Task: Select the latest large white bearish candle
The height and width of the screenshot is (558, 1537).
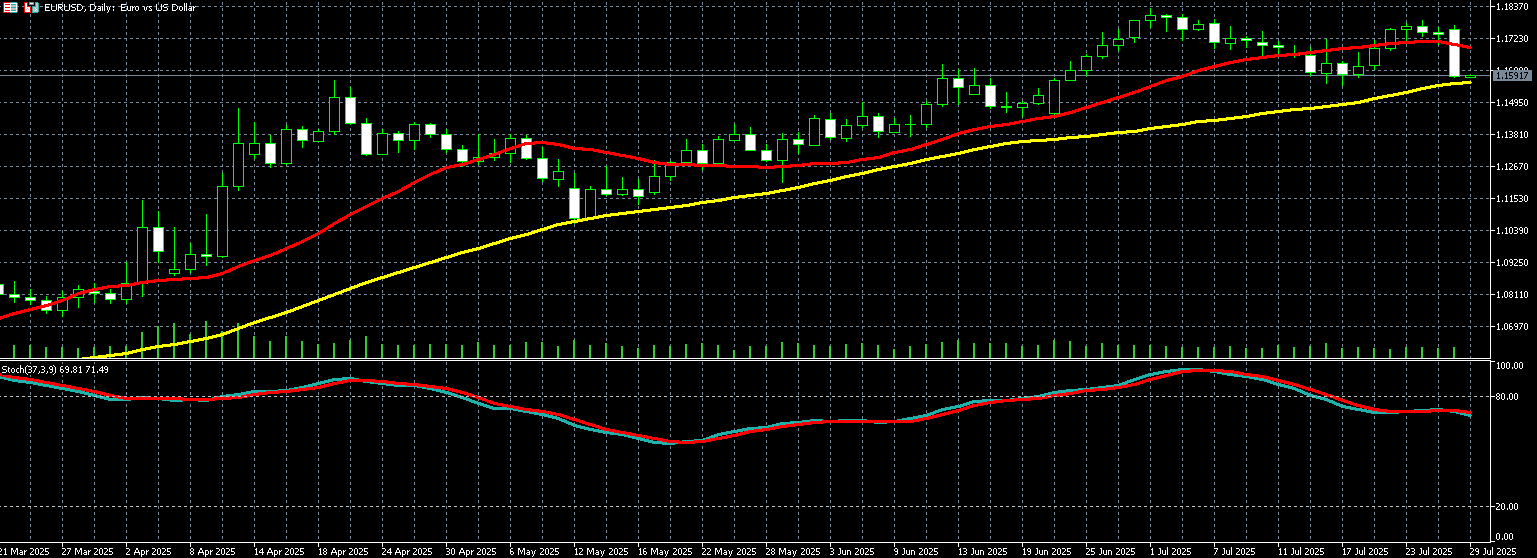Action: (1455, 53)
